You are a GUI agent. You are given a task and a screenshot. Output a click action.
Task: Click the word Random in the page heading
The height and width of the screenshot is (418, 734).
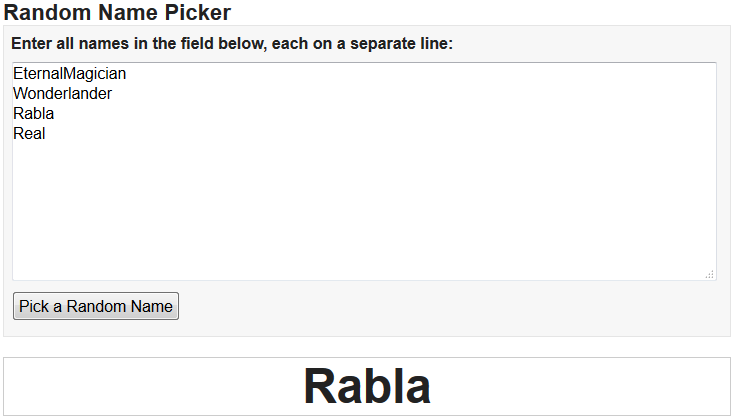click(x=43, y=13)
